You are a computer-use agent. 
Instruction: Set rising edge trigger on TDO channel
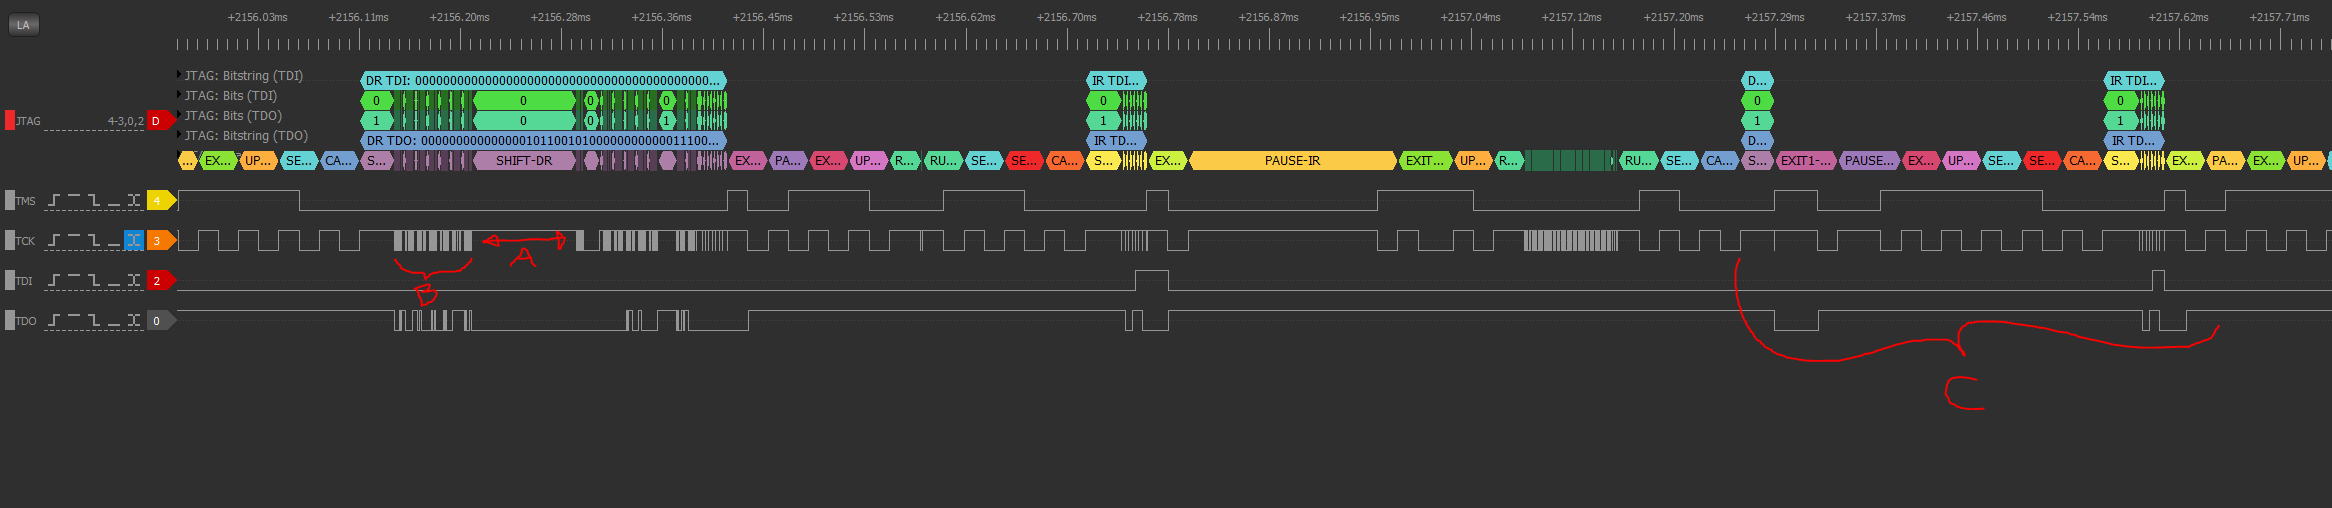[x=54, y=321]
